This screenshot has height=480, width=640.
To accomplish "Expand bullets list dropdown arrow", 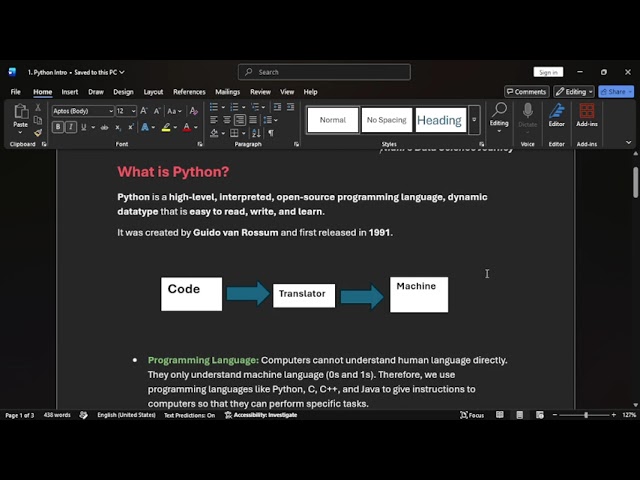I will point(223,107).
